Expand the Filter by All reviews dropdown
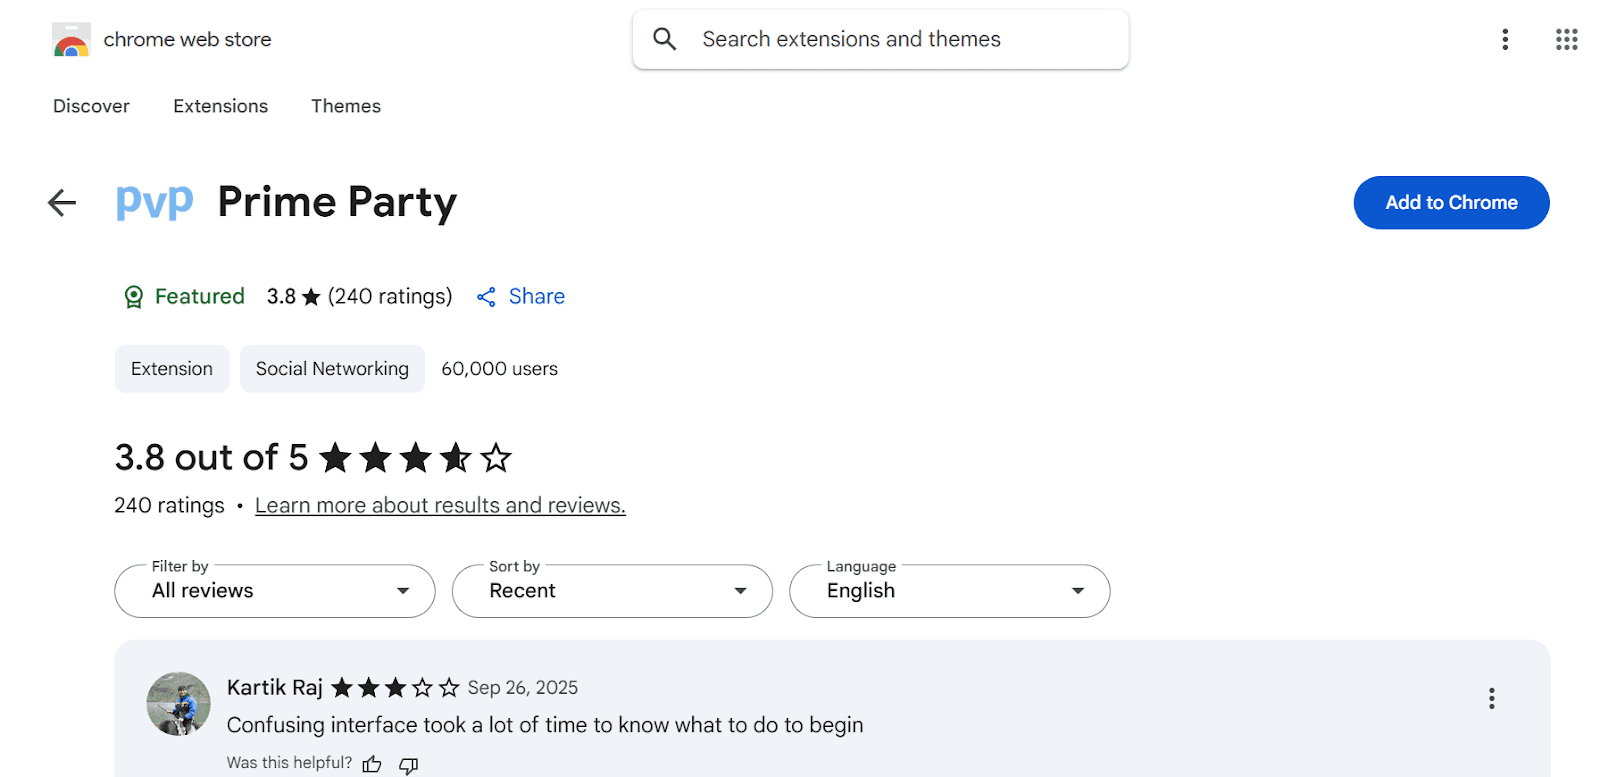The width and height of the screenshot is (1600, 777). point(275,591)
